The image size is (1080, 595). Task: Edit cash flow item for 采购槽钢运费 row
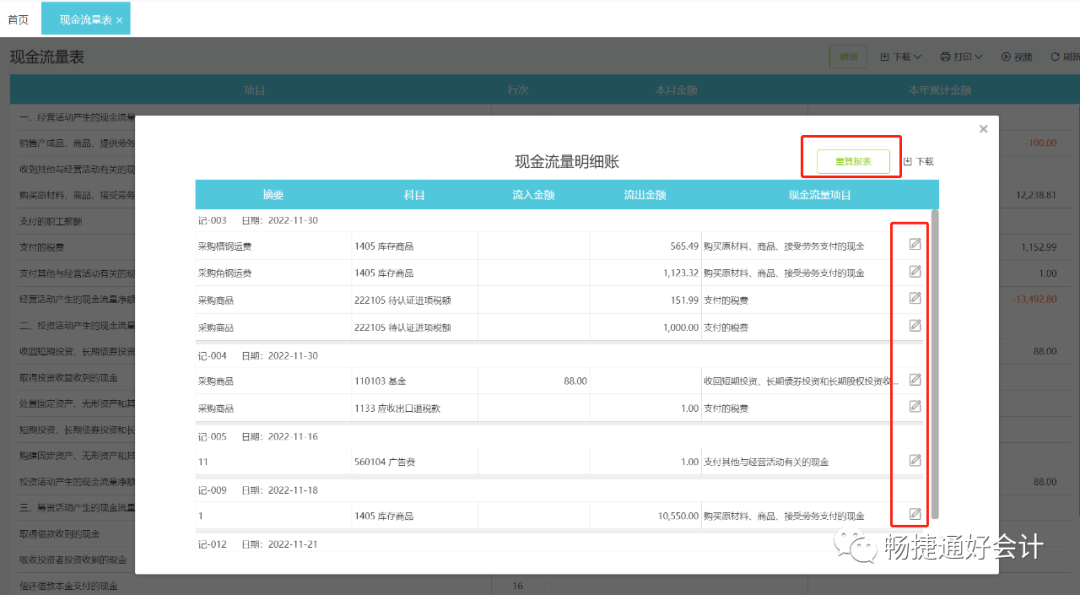915,244
